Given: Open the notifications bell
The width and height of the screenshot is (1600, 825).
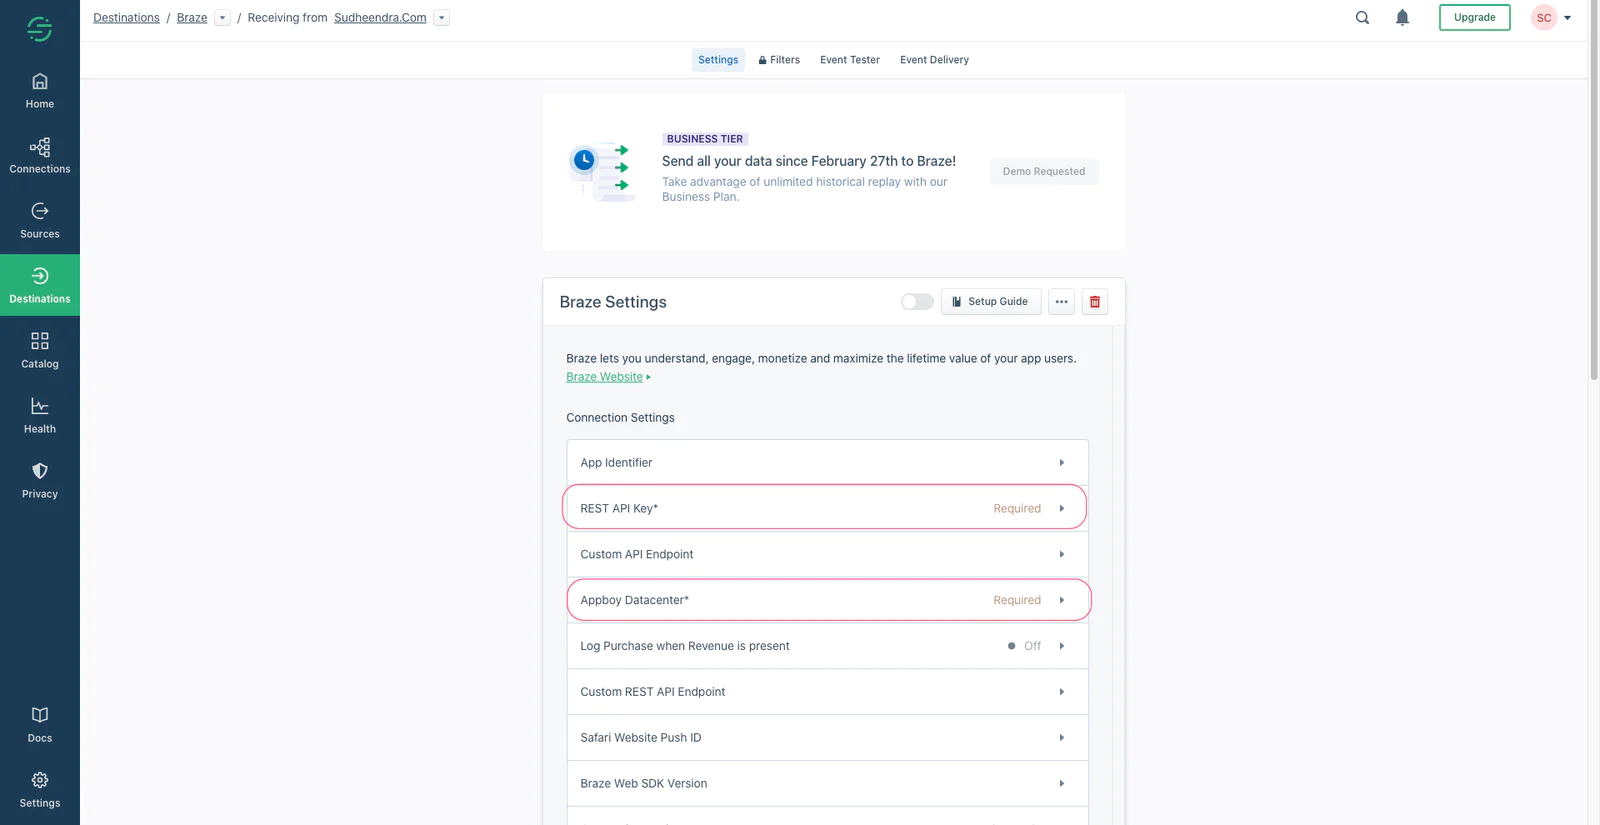Looking at the screenshot, I should (1402, 17).
